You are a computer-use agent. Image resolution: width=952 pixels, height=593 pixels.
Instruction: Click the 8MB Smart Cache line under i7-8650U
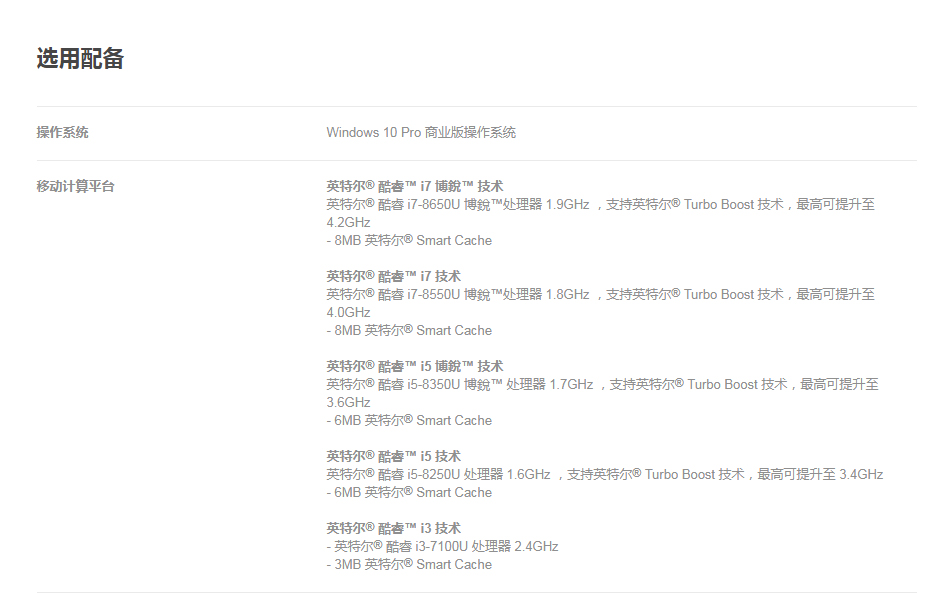tap(409, 240)
